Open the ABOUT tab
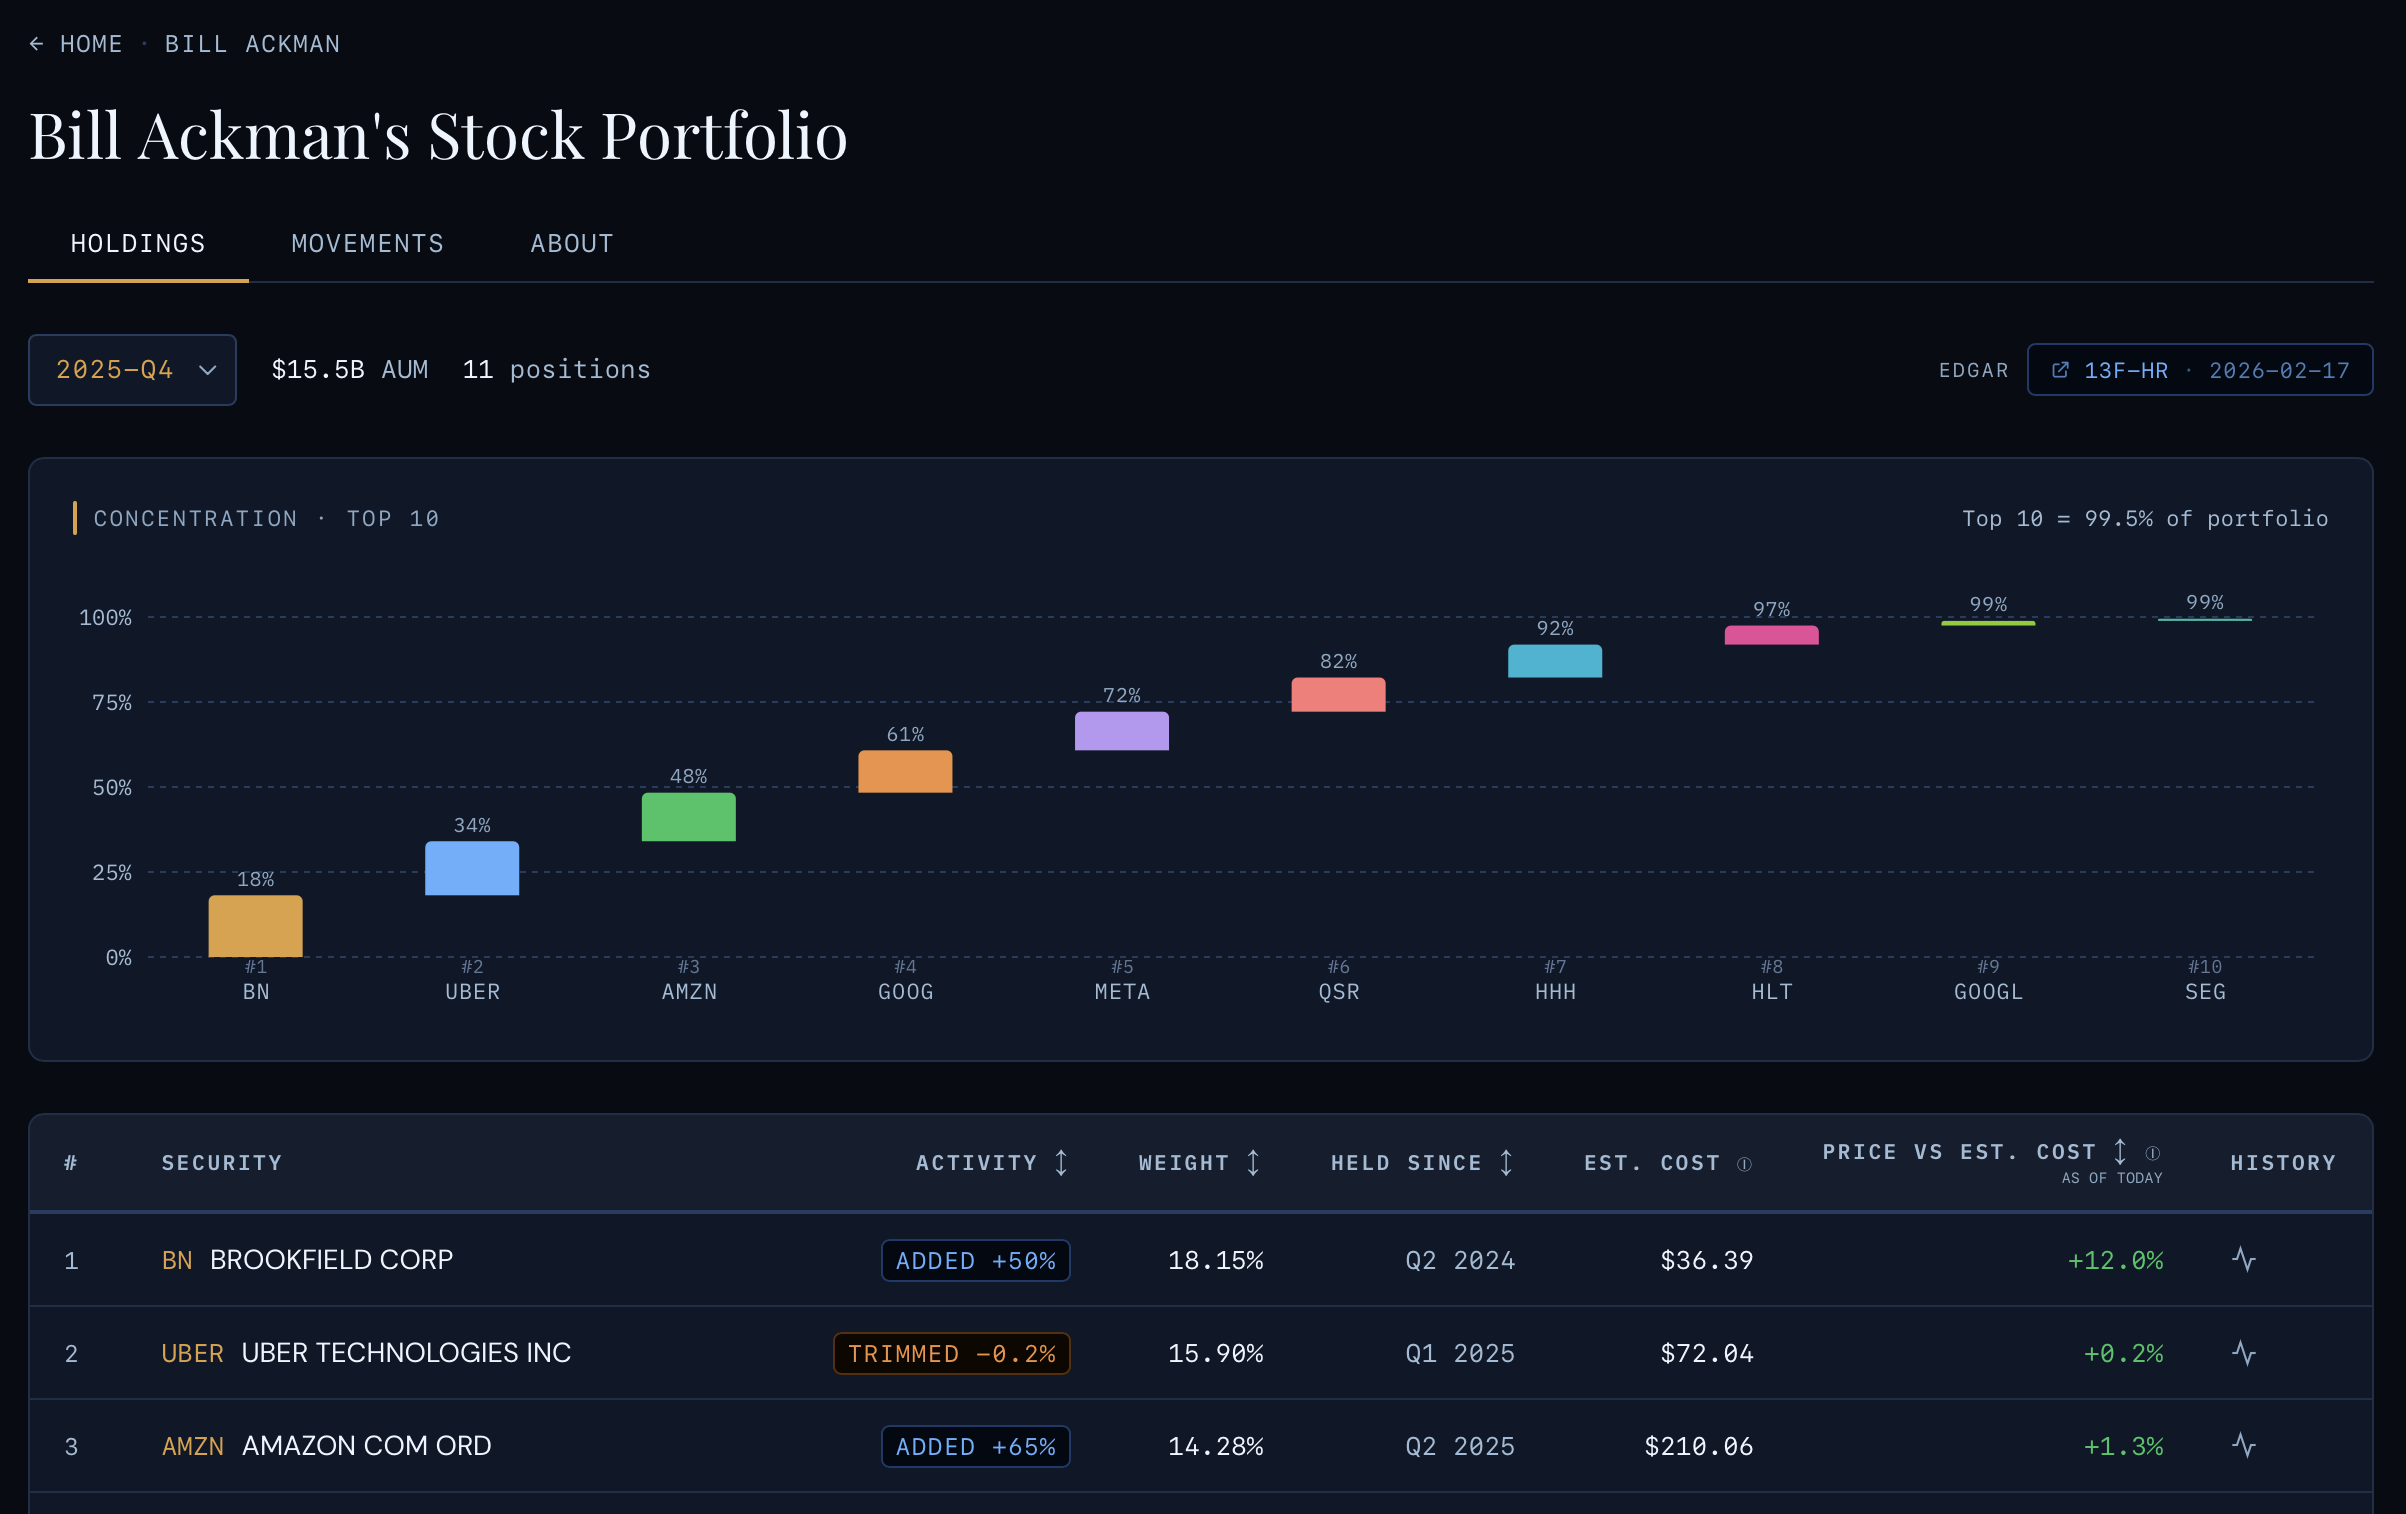Viewport: 2406px width, 1514px height. tap(571, 243)
